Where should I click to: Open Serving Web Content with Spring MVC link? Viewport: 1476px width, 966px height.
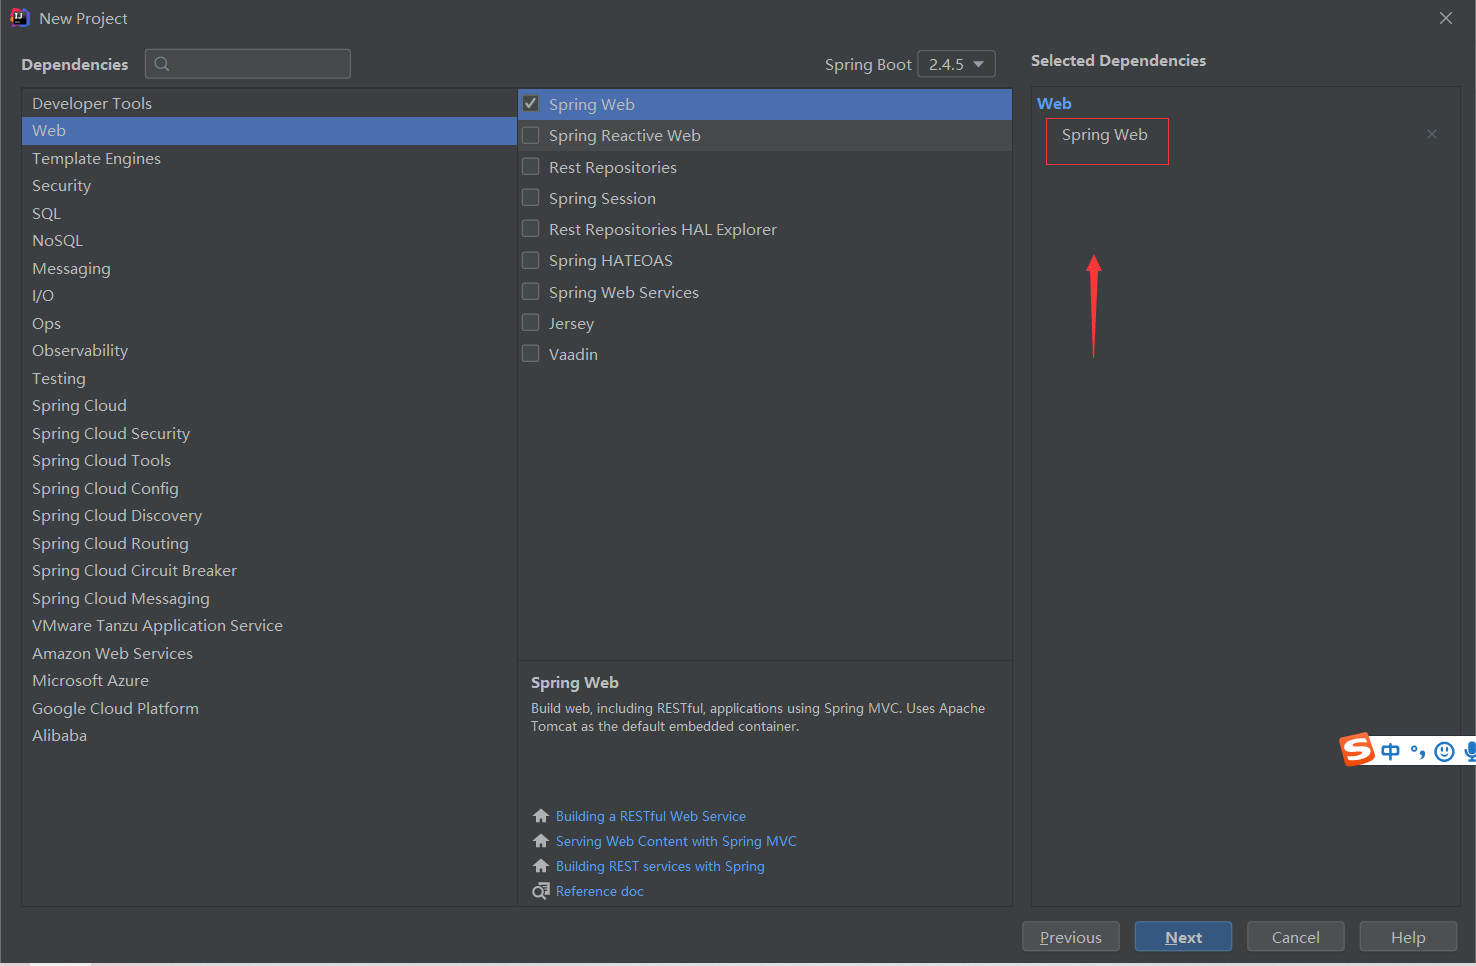(x=676, y=841)
